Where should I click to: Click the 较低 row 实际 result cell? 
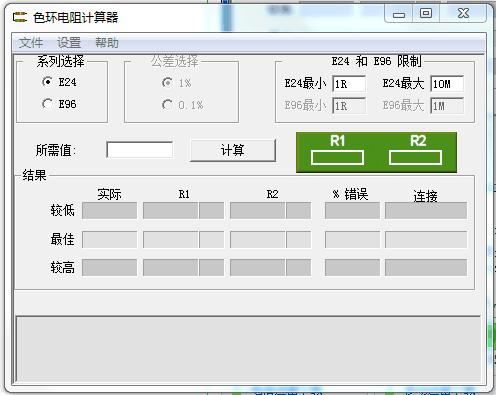109,211
